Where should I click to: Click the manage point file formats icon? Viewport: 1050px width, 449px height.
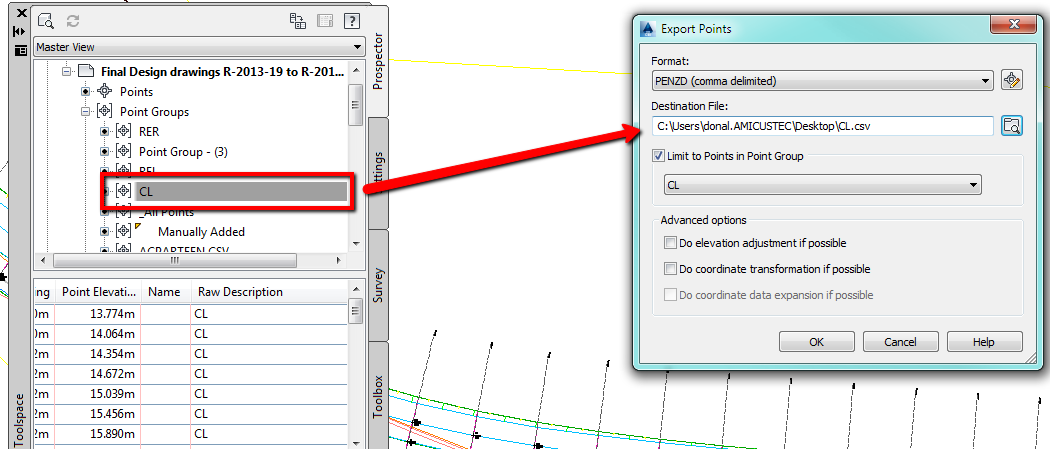1012,80
